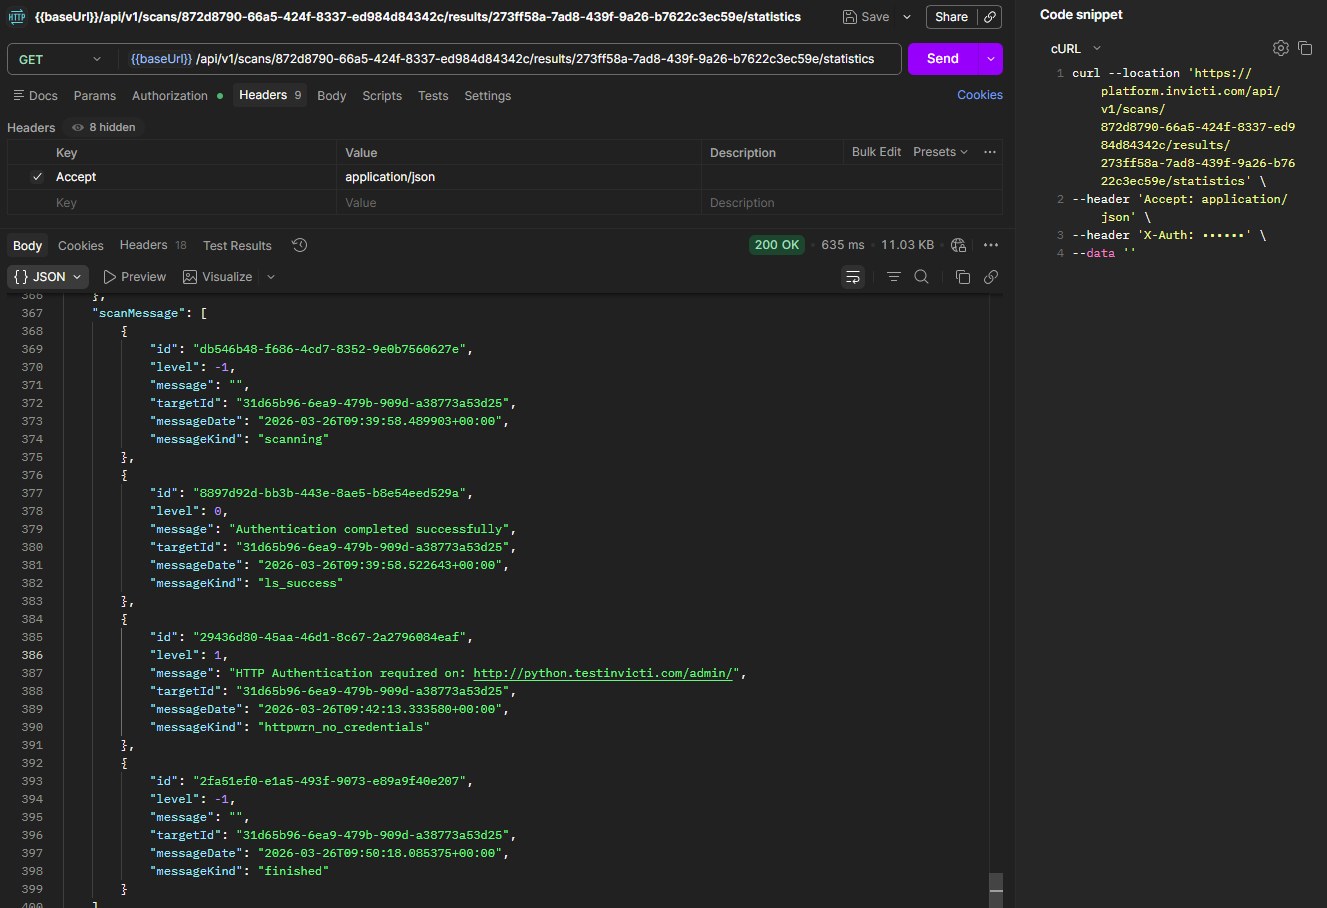Click the response history clock icon
1327x908 pixels.
pos(299,245)
